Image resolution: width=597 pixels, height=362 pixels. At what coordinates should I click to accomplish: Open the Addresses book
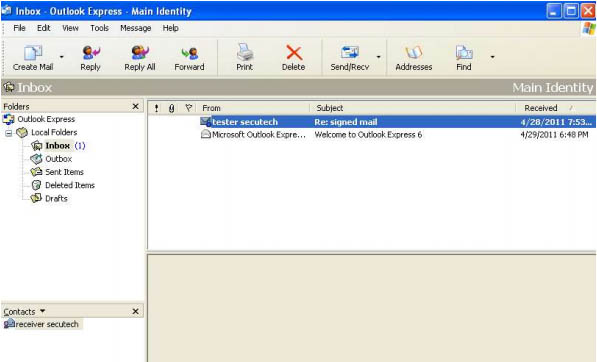pyautogui.click(x=413, y=58)
